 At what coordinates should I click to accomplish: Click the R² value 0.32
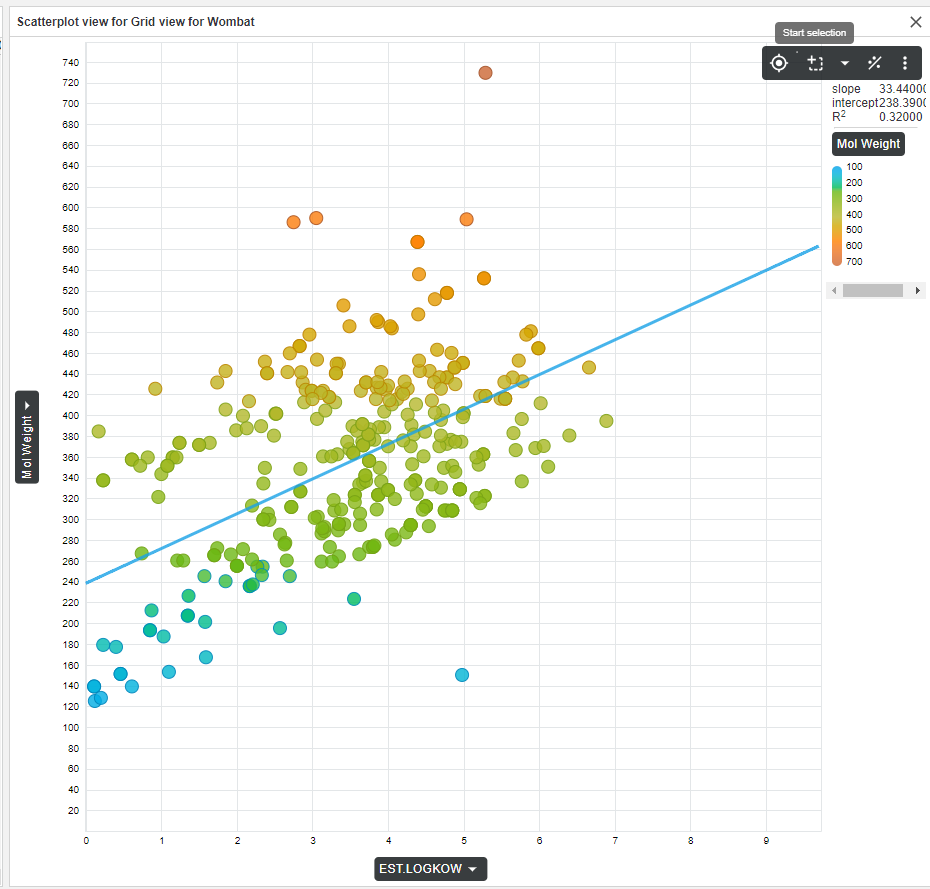(x=898, y=117)
